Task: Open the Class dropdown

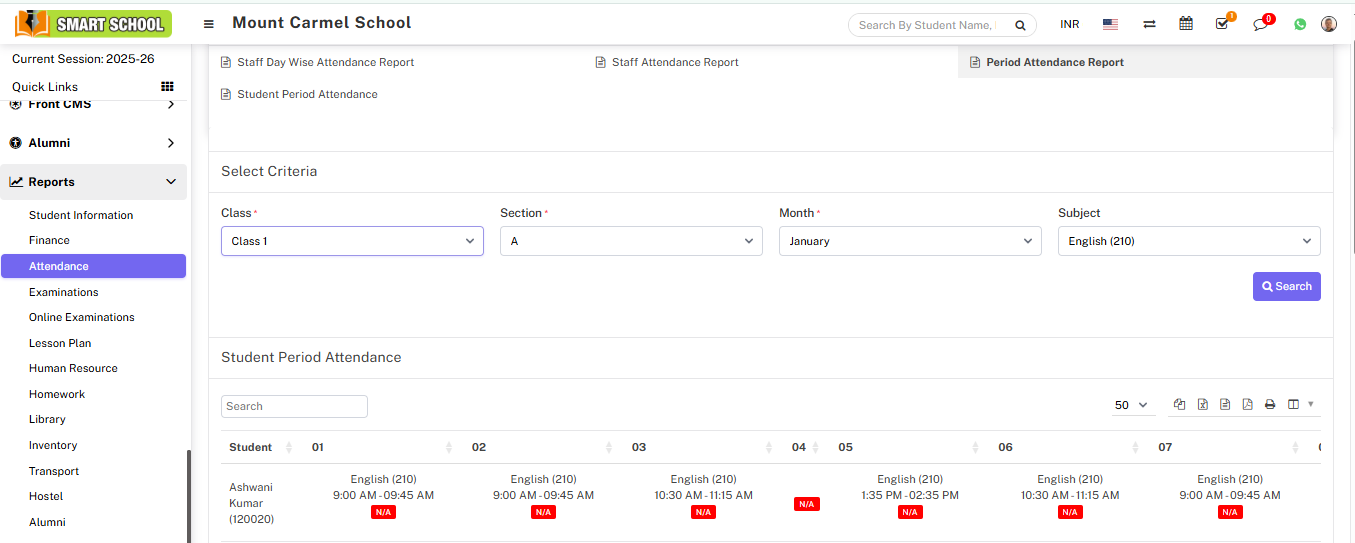Action: (x=352, y=241)
